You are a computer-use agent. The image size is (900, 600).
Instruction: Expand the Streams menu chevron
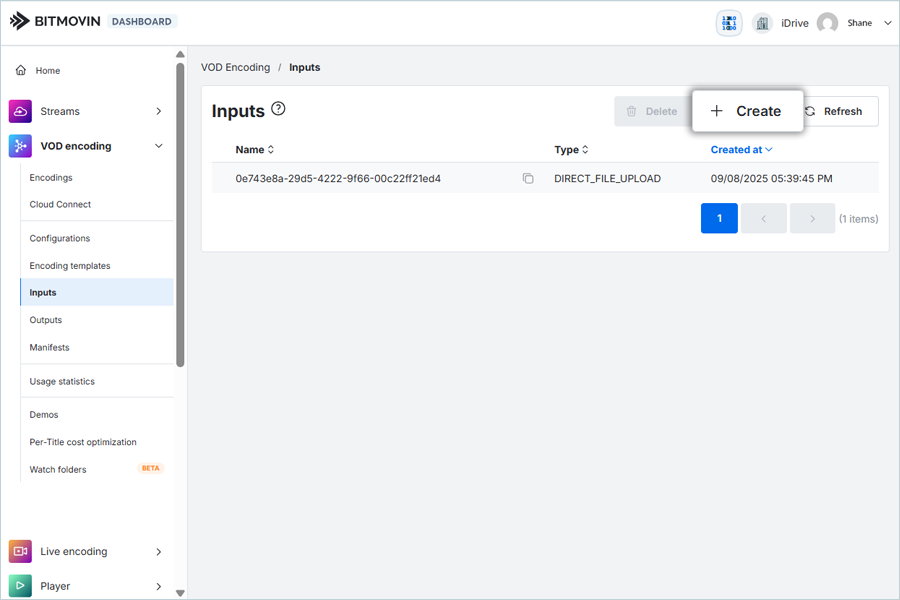(x=158, y=111)
